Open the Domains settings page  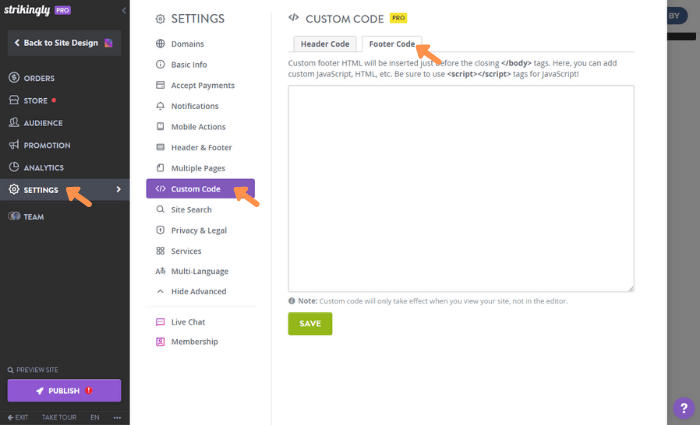click(x=188, y=44)
